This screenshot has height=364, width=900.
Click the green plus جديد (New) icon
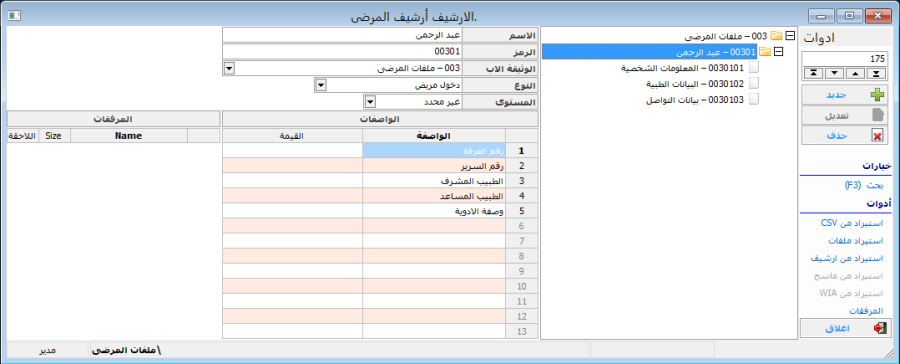(x=878, y=95)
